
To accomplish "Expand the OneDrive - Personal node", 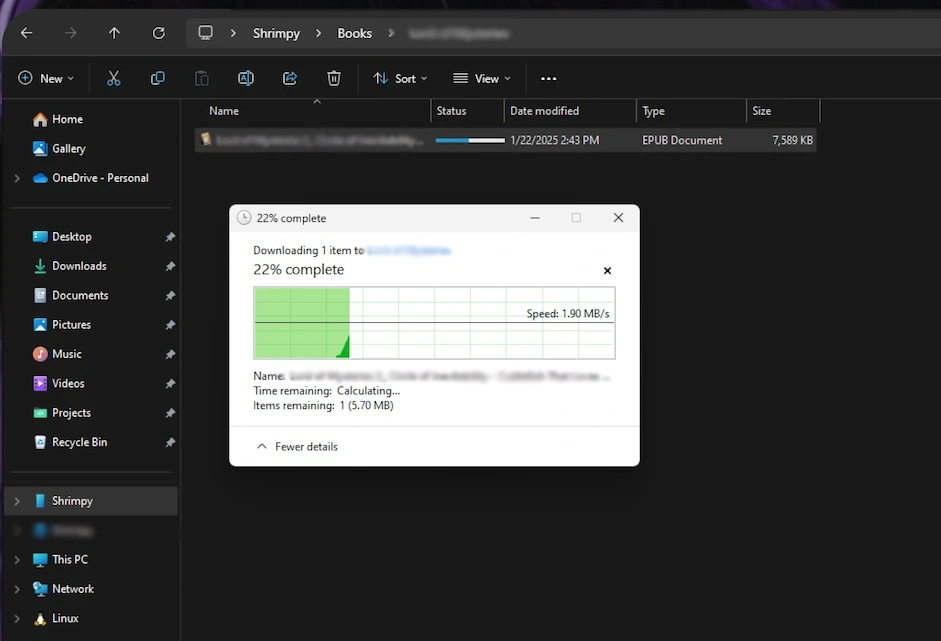I will point(17,178).
